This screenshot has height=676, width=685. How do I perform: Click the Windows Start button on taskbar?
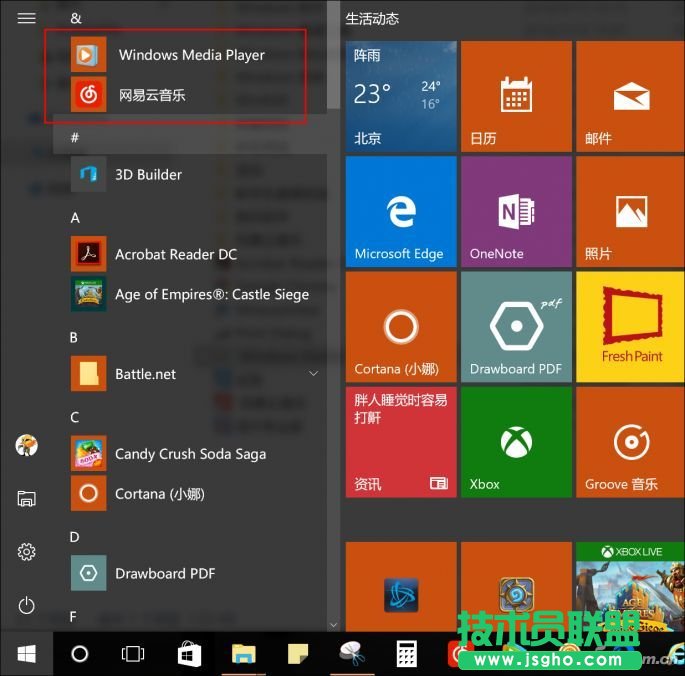(27, 654)
